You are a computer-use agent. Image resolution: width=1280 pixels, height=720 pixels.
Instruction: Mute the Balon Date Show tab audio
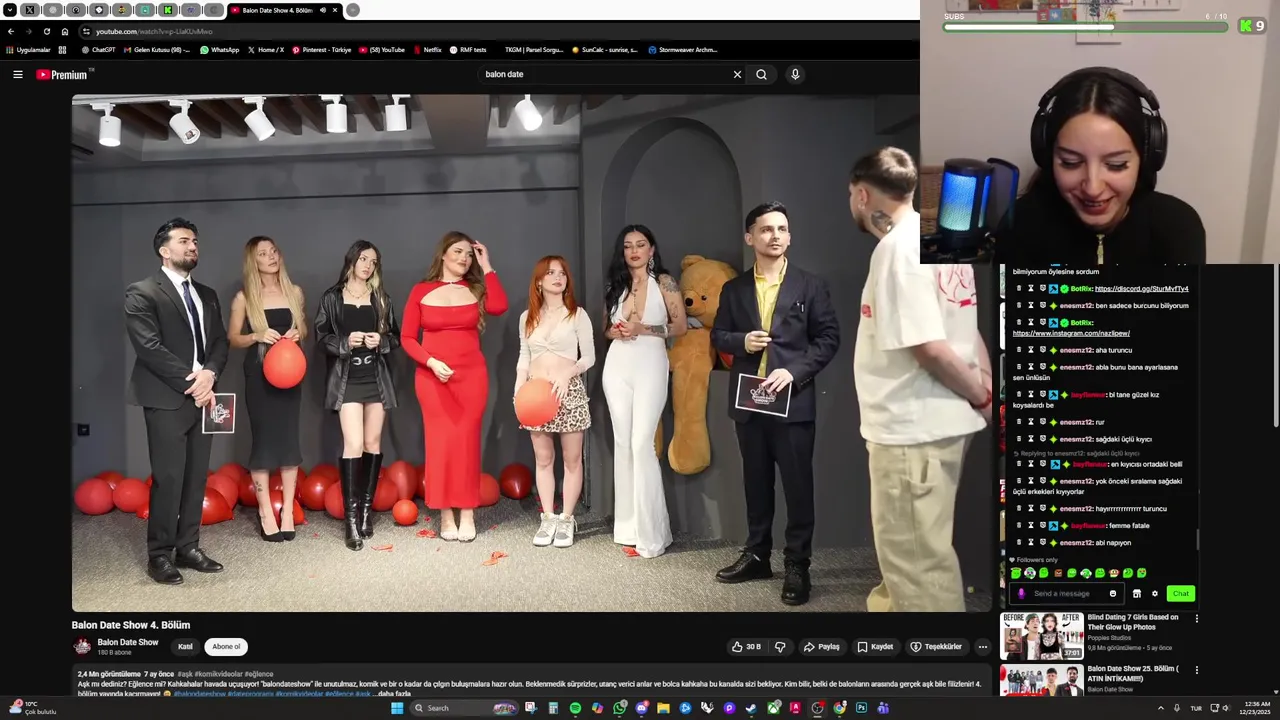pyautogui.click(x=323, y=10)
